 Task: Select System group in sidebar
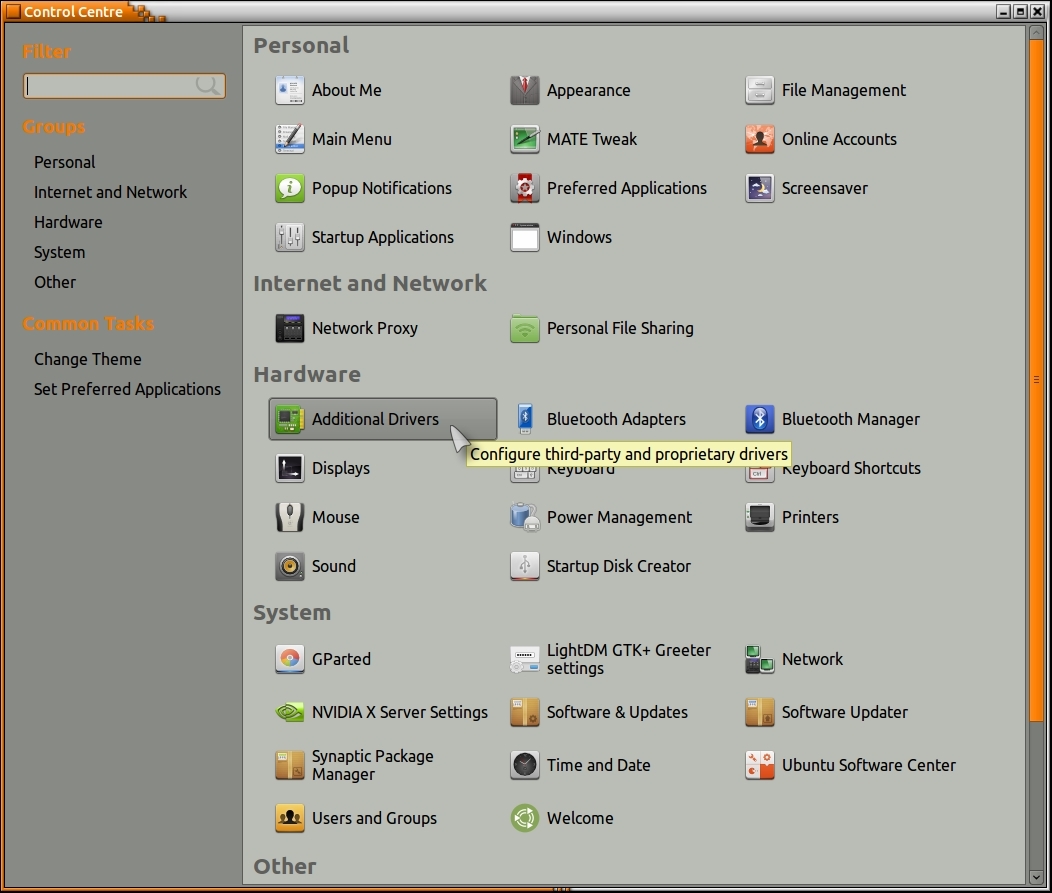point(60,252)
